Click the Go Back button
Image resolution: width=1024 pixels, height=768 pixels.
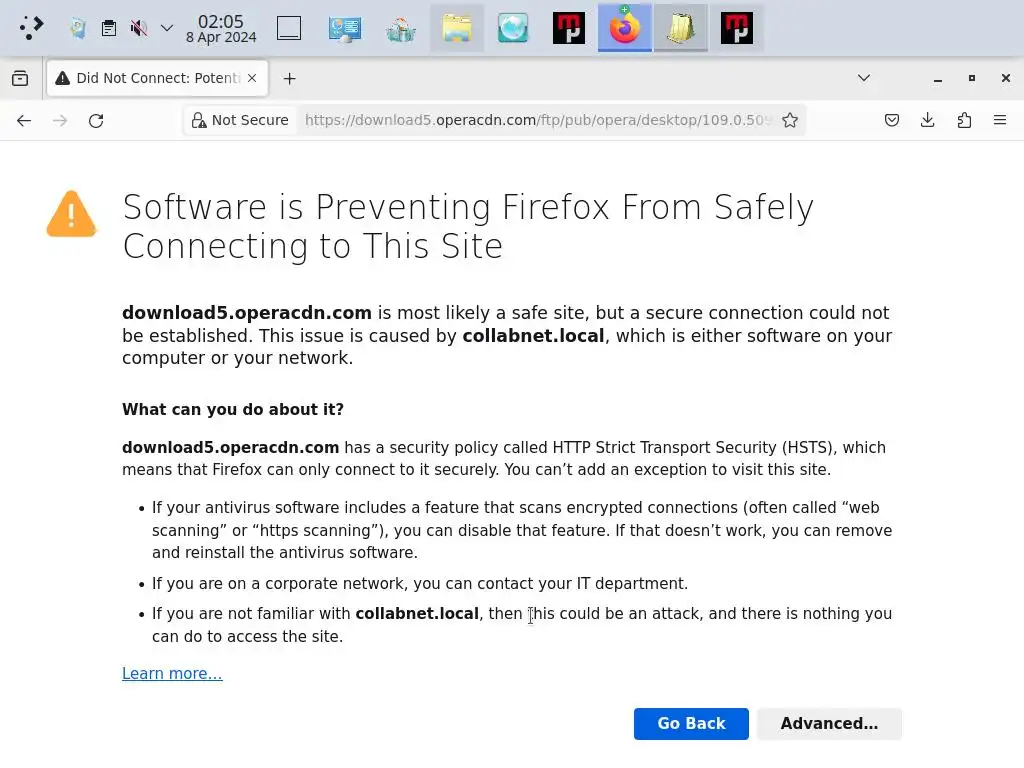tap(691, 724)
